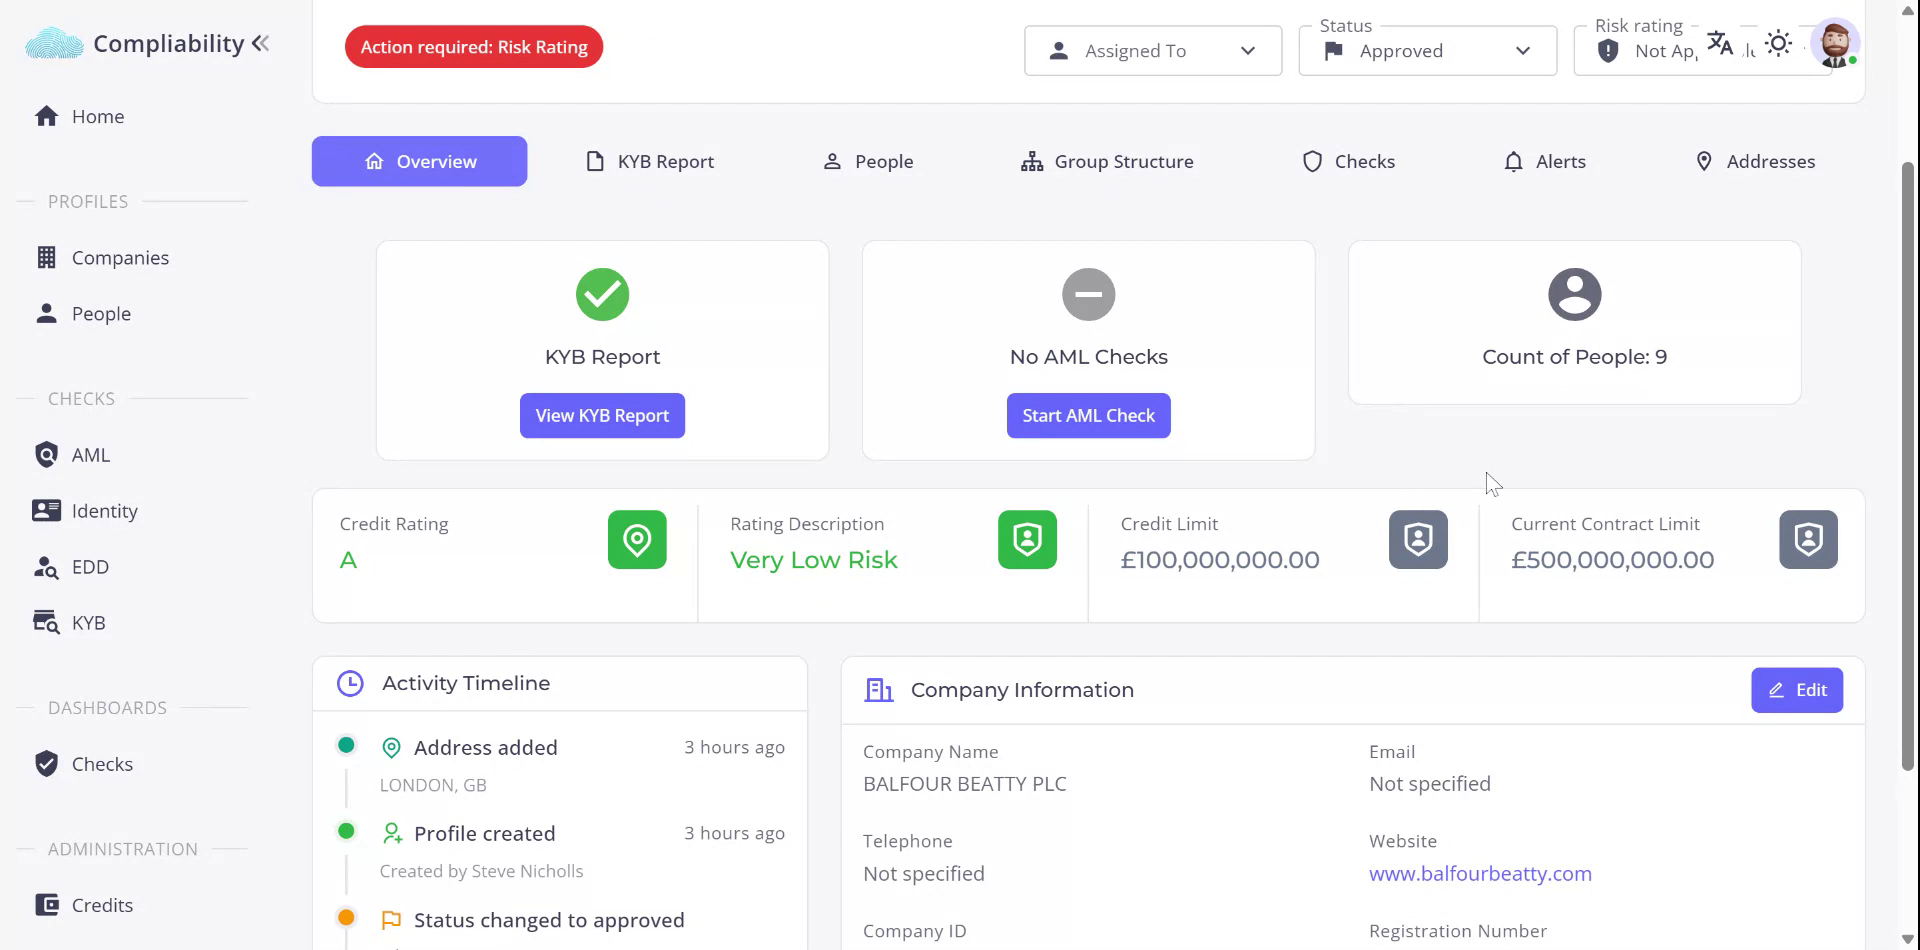This screenshot has width=1920, height=950.
Task: Toggle the light/dark theme sun icon
Action: click(1778, 44)
